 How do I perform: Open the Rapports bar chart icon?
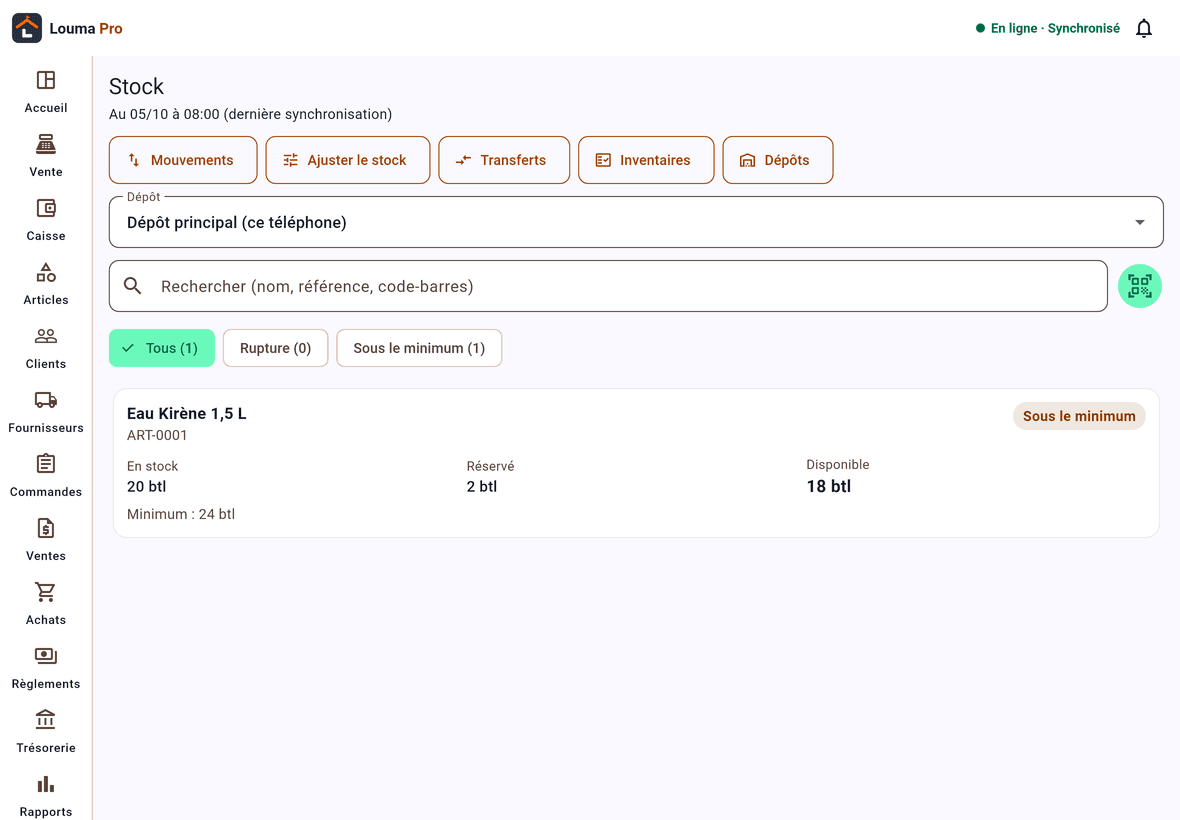point(46,784)
